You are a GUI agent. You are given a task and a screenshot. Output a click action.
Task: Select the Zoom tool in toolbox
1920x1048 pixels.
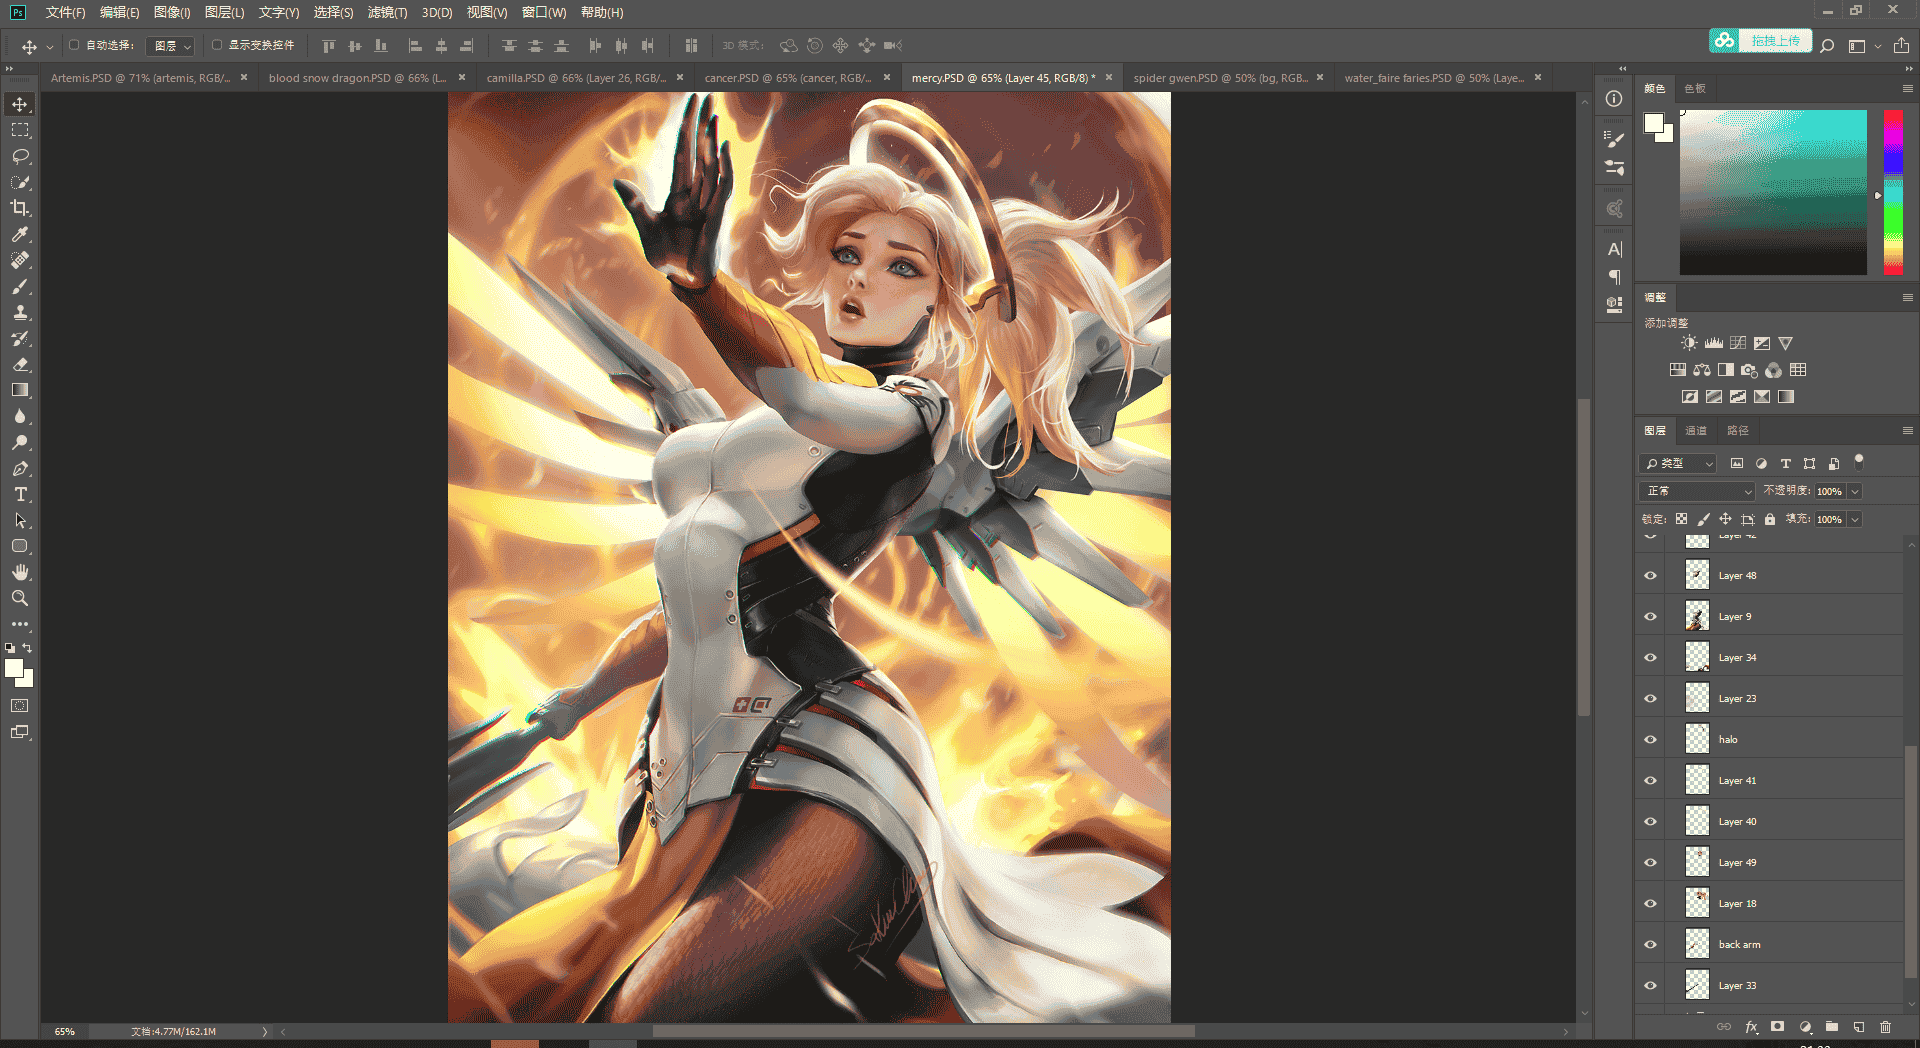pyautogui.click(x=20, y=598)
